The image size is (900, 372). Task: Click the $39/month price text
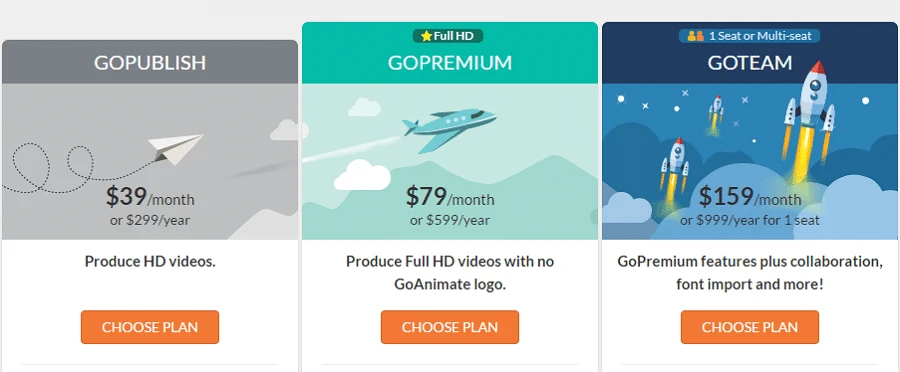(x=150, y=197)
